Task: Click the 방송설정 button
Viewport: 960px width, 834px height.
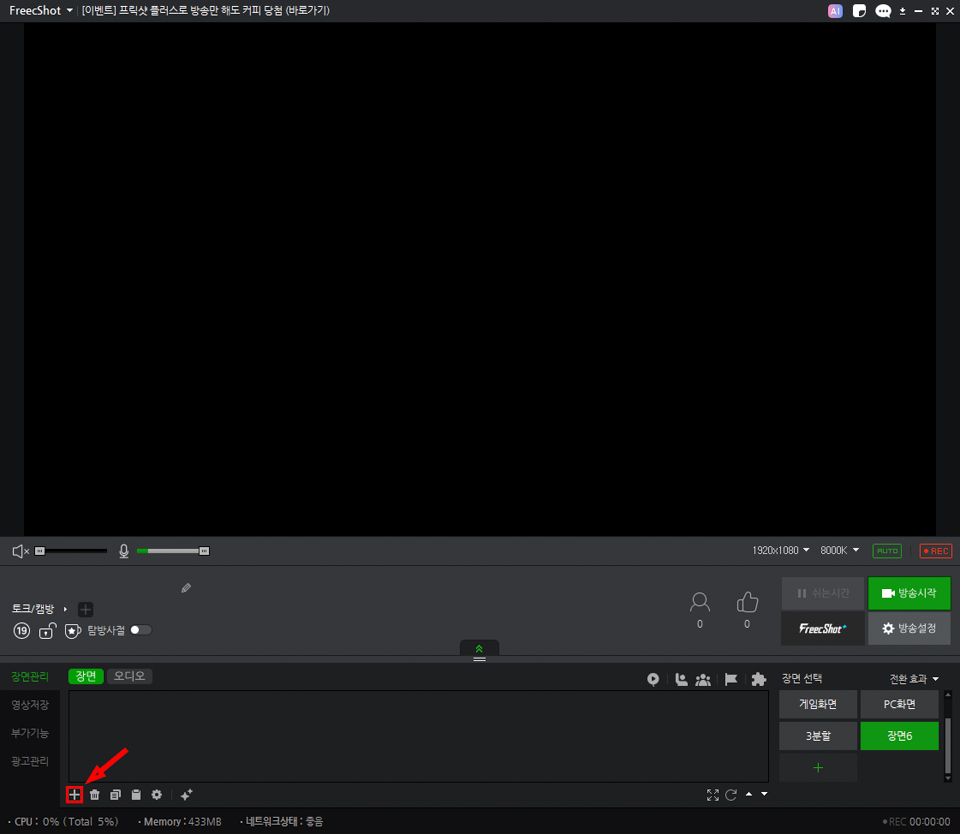Action: click(909, 628)
